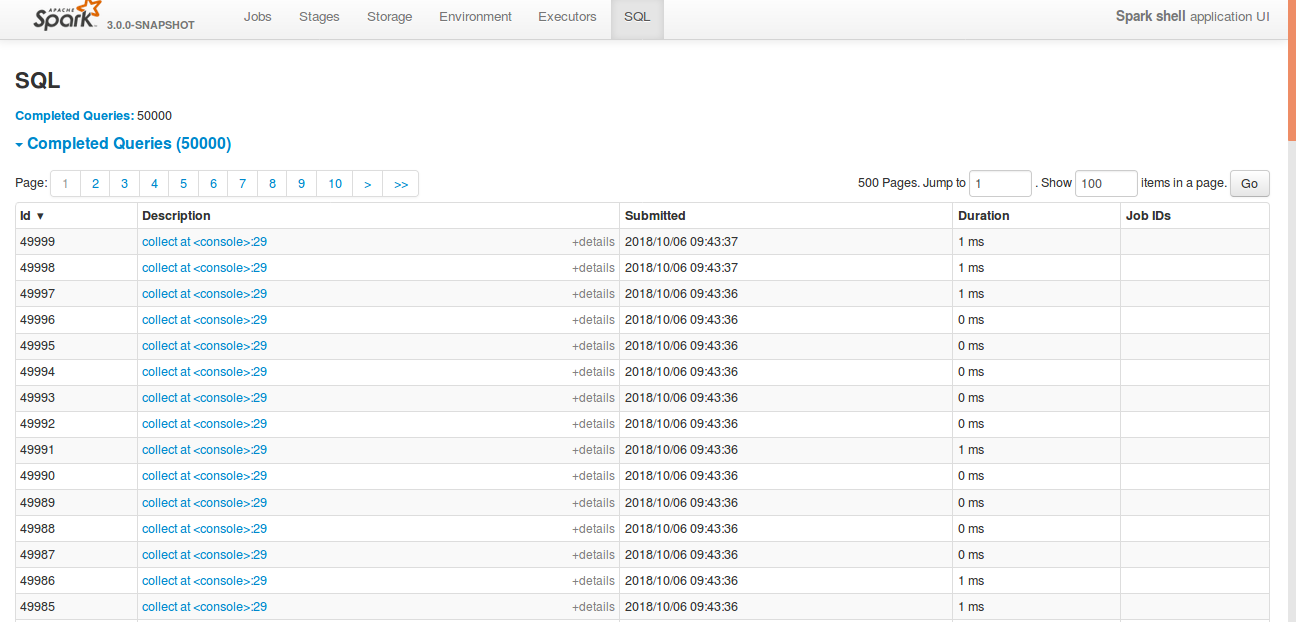This screenshot has width=1296, height=622.
Task: Select the SQL tab
Action: click(x=637, y=17)
